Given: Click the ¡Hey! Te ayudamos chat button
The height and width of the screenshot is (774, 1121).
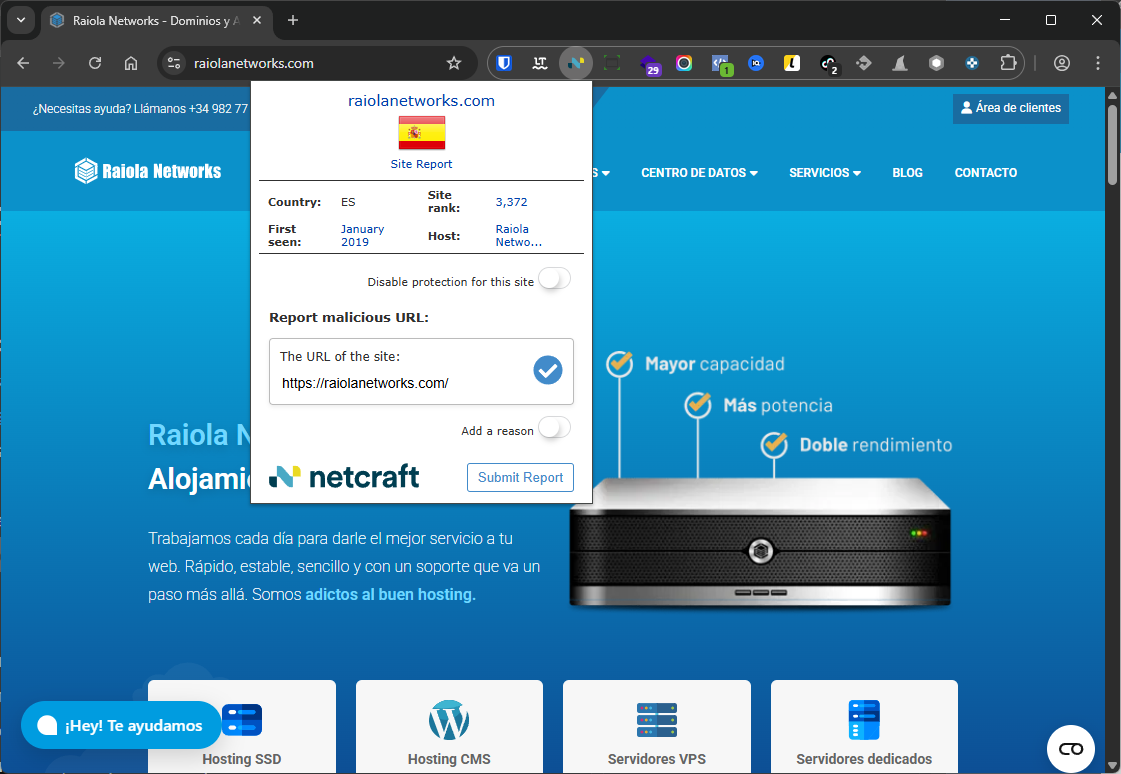Looking at the screenshot, I should [121, 725].
